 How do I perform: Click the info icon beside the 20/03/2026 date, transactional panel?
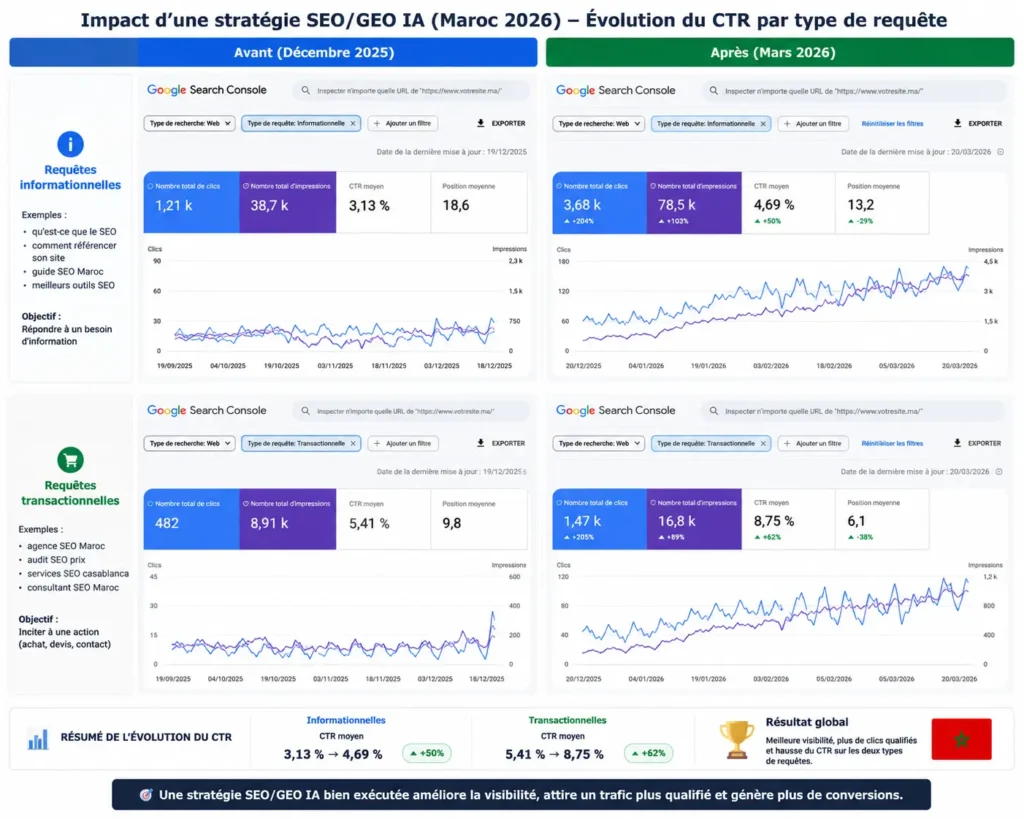(999, 472)
